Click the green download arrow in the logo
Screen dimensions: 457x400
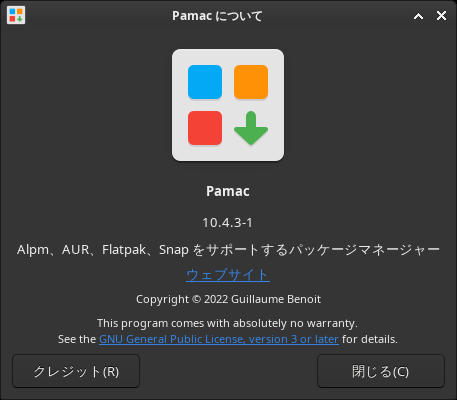(251, 128)
